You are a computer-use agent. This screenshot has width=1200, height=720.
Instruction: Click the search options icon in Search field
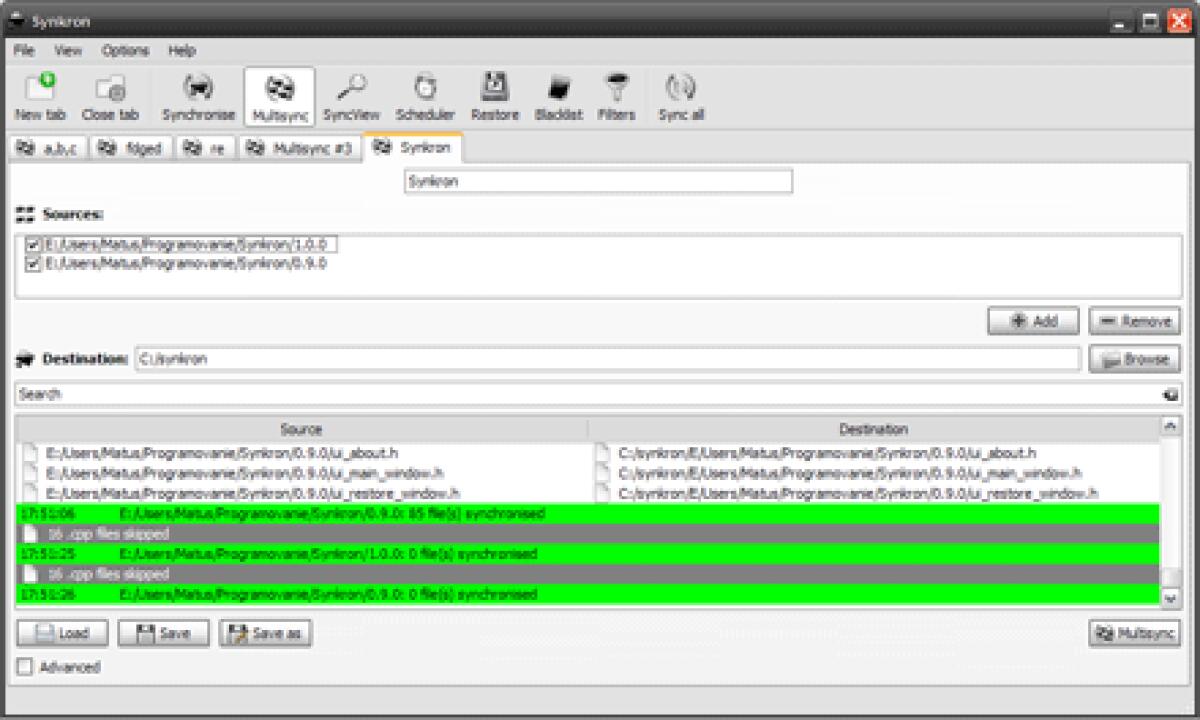tap(1171, 395)
